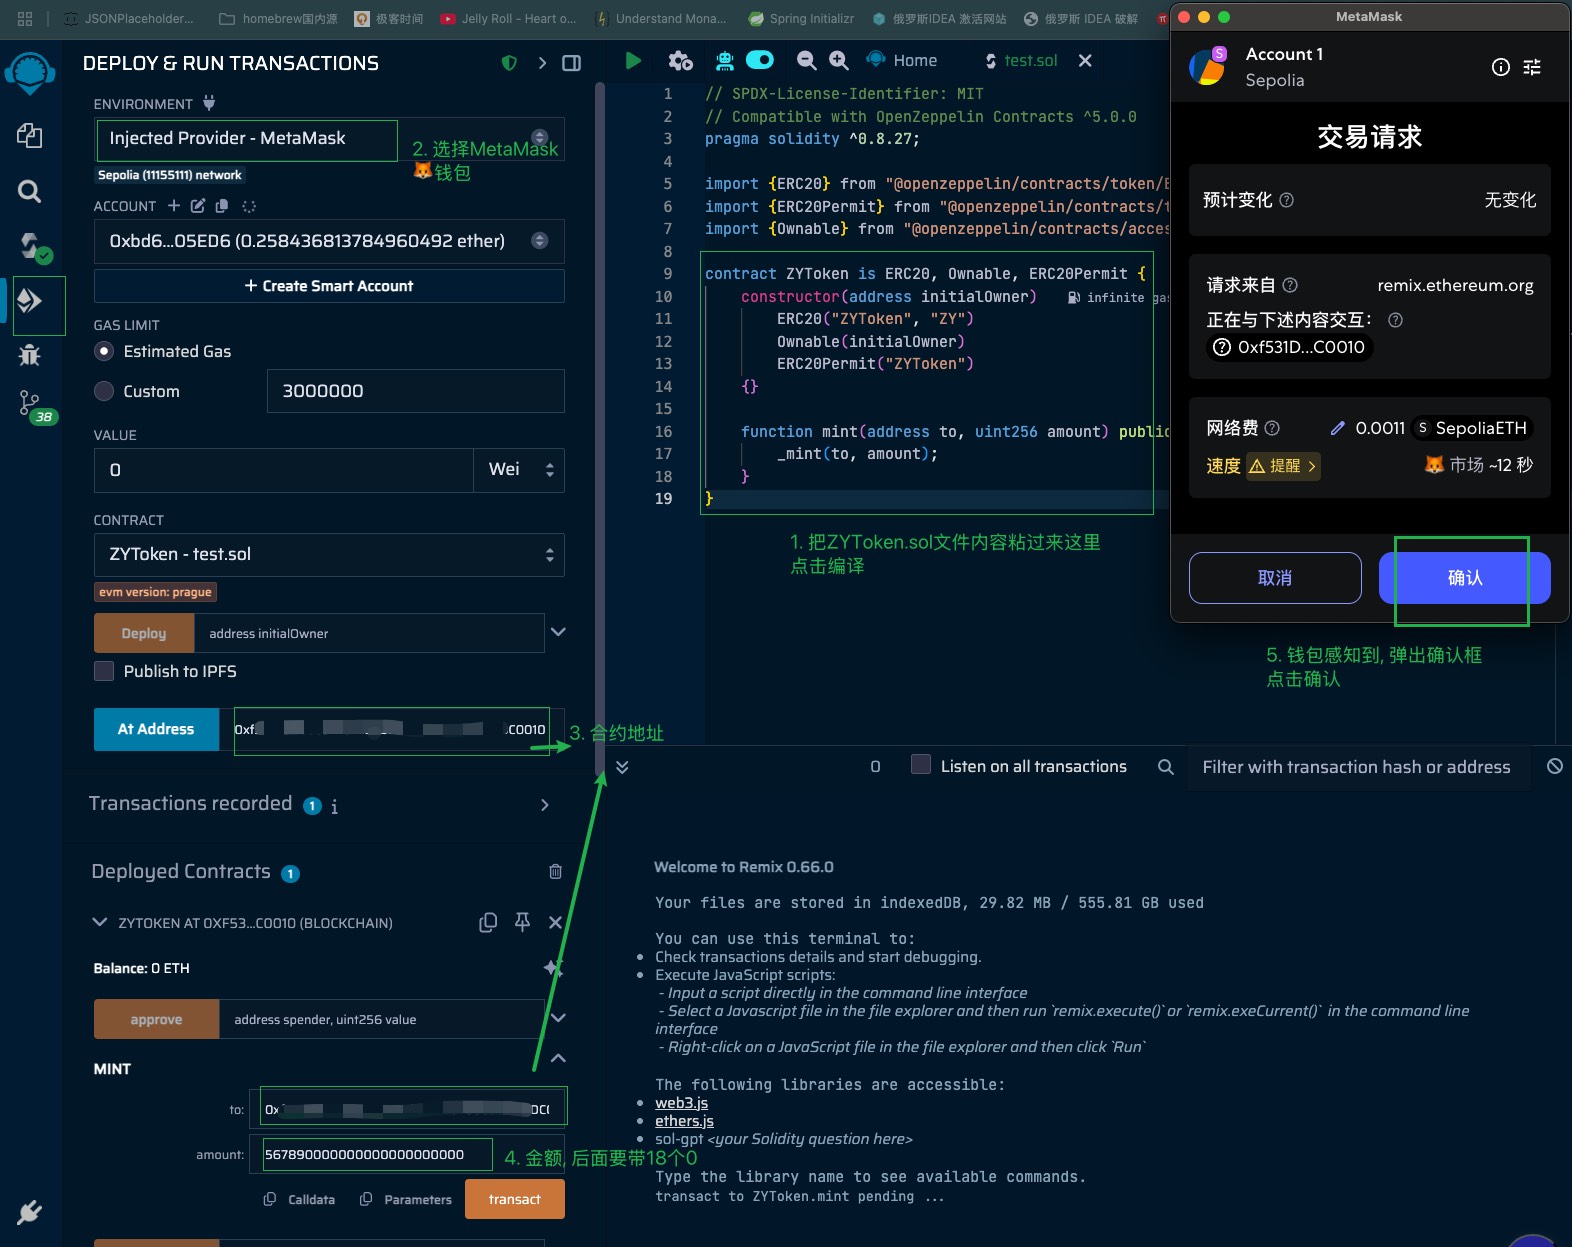Expand panel with the header chevron arrow

click(542, 63)
